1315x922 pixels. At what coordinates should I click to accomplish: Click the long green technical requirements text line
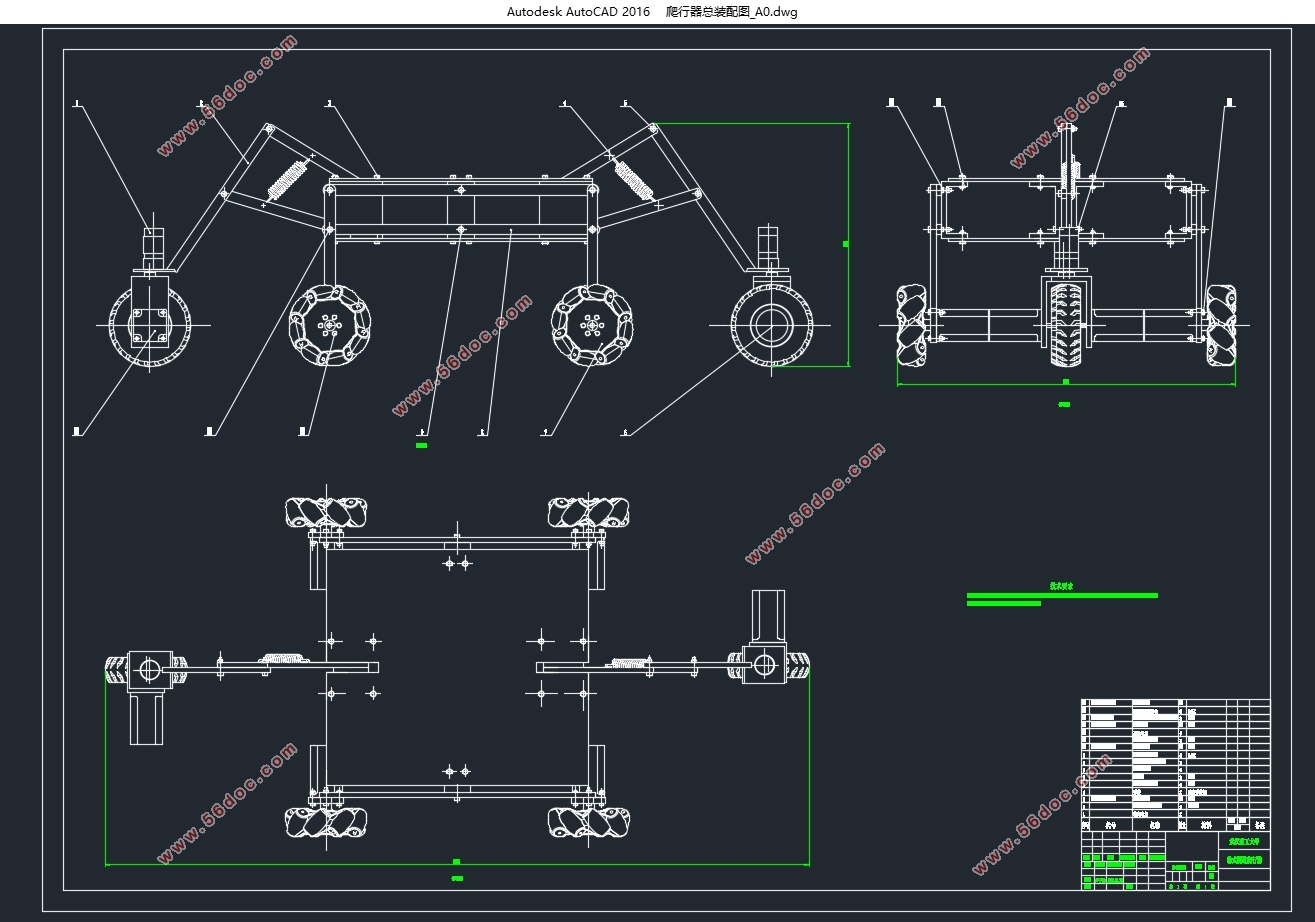(x=1061, y=595)
